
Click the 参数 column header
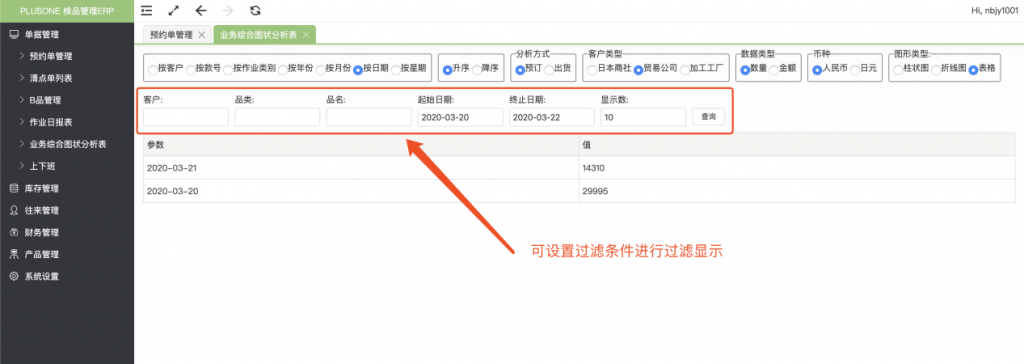(361, 144)
